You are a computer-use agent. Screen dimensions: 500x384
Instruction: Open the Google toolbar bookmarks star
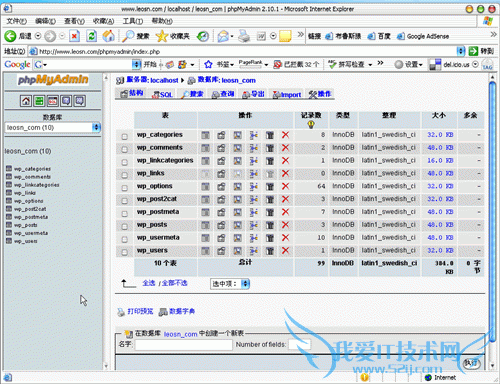click(x=208, y=64)
